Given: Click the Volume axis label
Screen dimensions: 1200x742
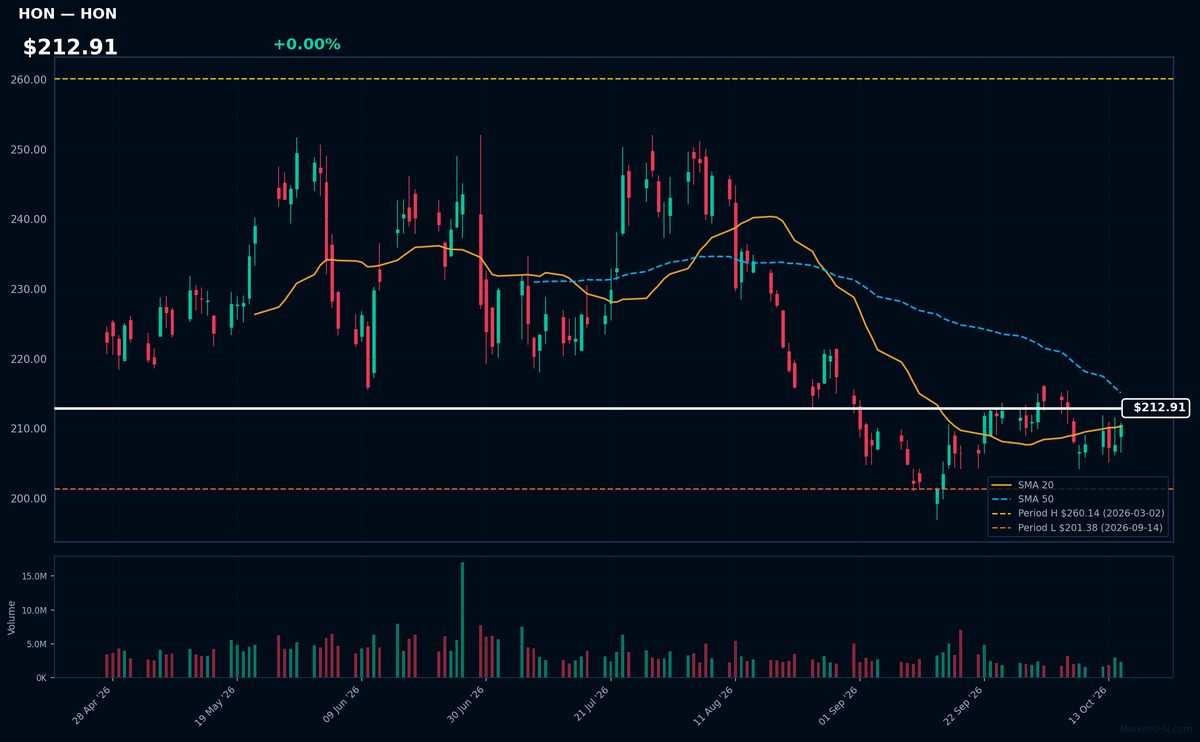Looking at the screenshot, I should tap(12, 618).
